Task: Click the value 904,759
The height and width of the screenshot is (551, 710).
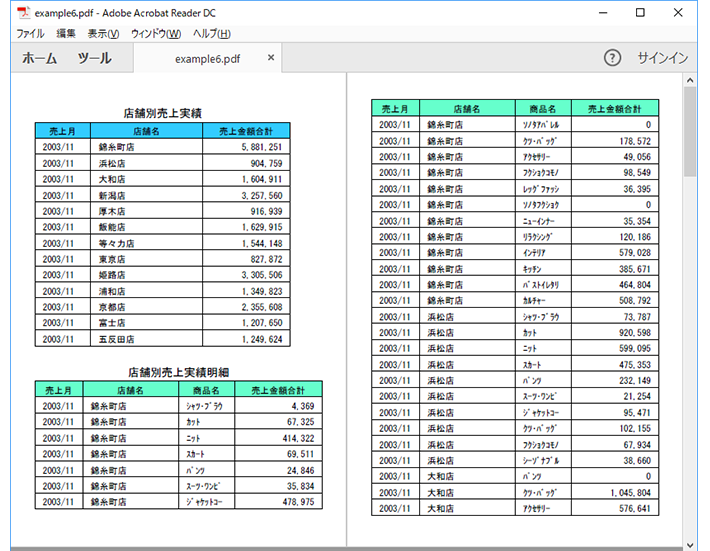Action: [266, 163]
